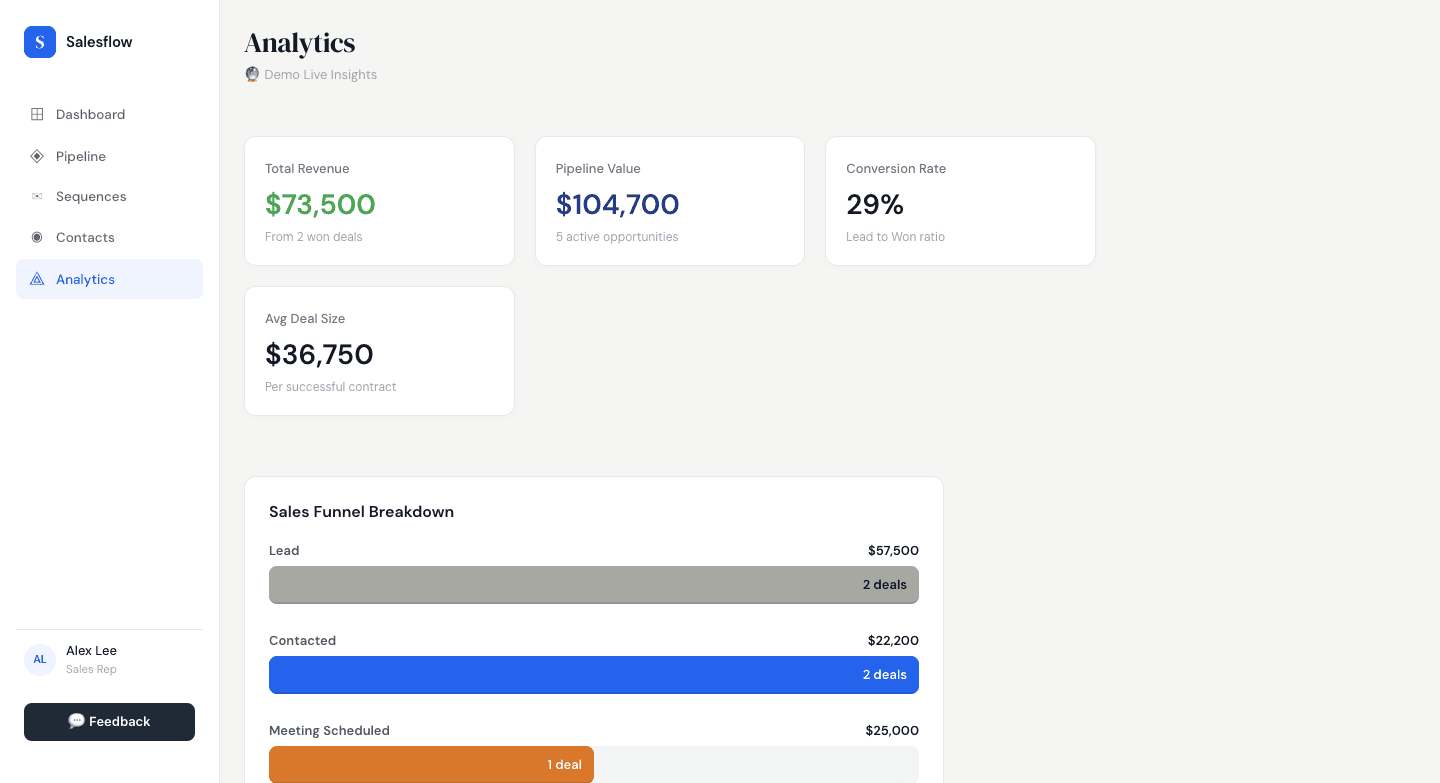Select the Avg Deal Size card
Image resolution: width=1440 pixels, height=783 pixels.
pos(379,351)
